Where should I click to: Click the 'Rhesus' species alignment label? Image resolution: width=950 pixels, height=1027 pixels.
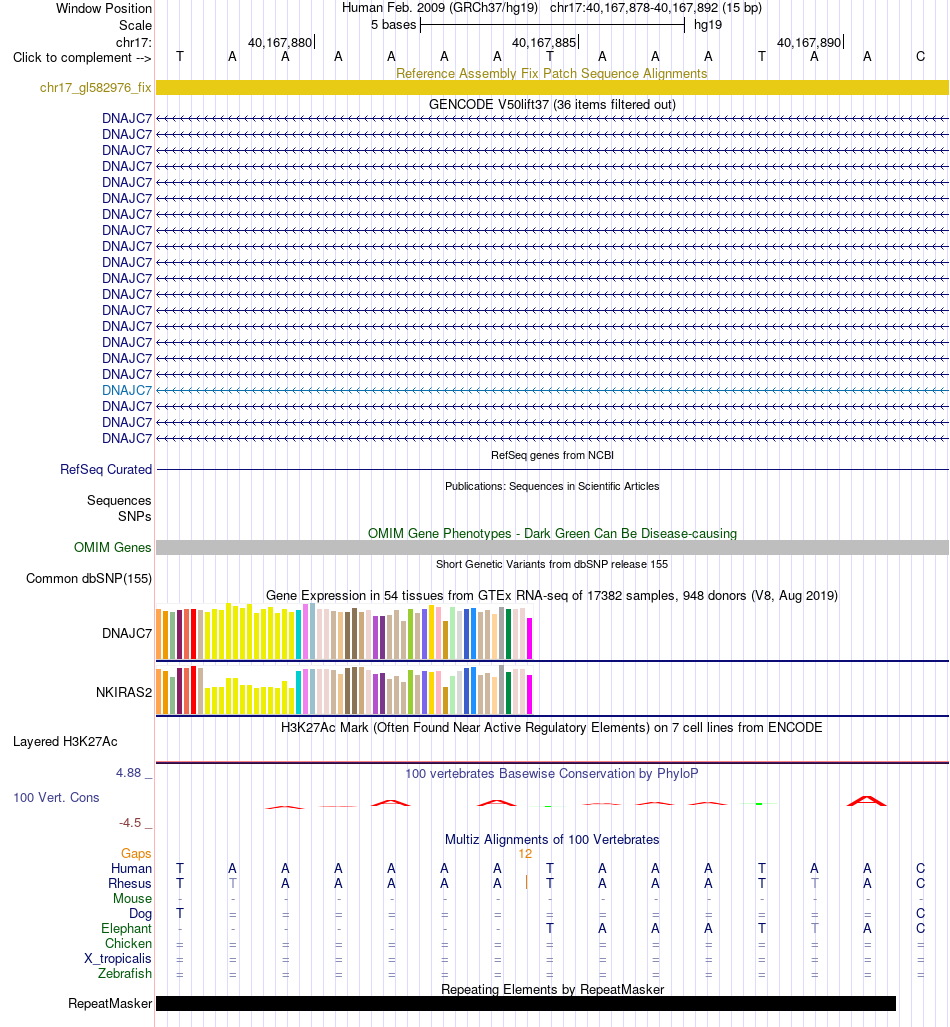tap(130, 884)
